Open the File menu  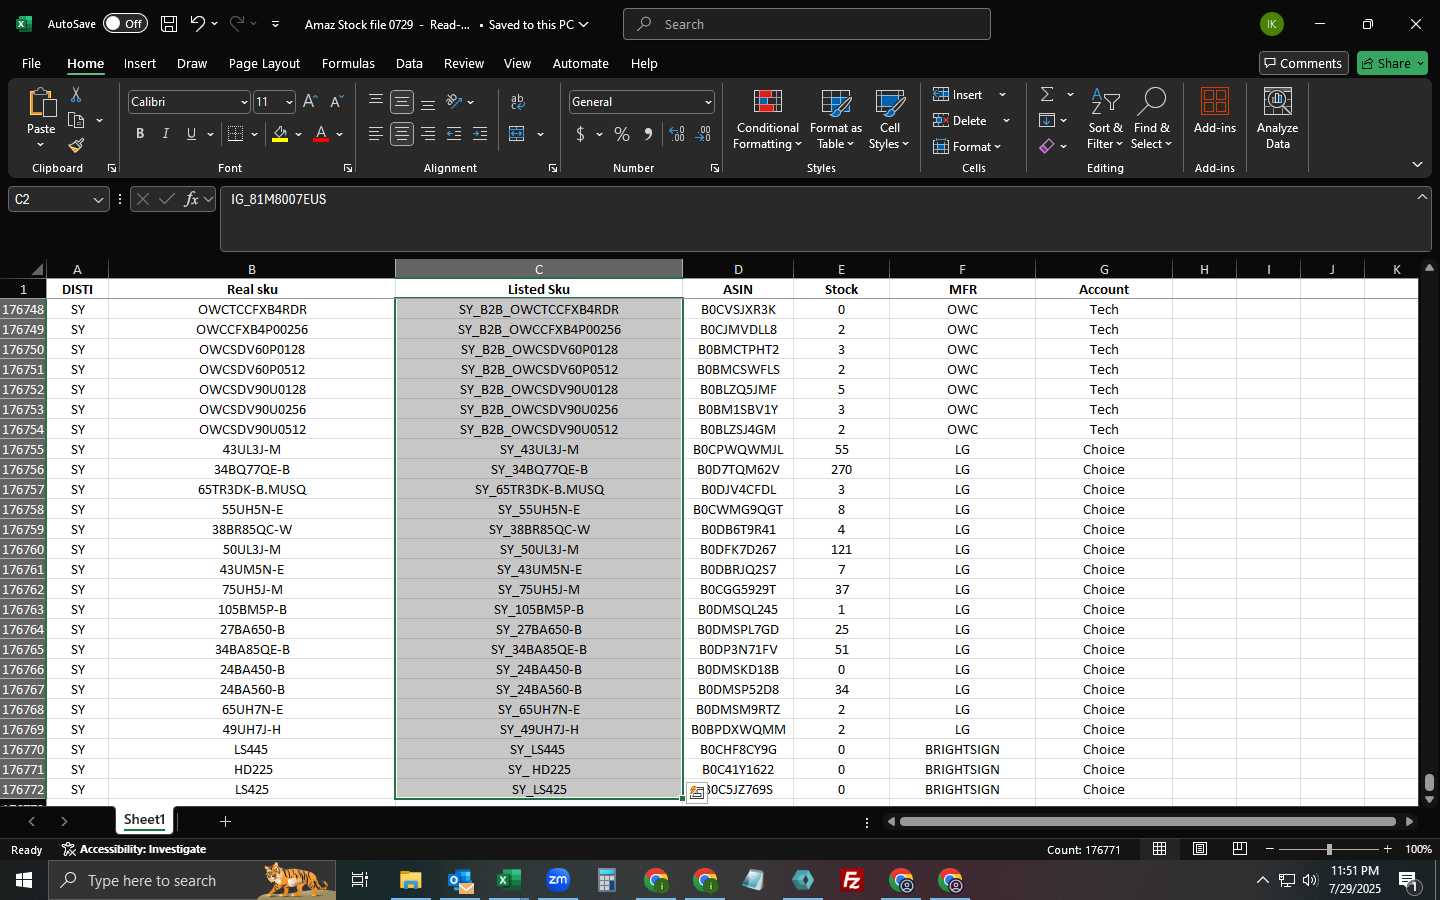(x=31, y=63)
